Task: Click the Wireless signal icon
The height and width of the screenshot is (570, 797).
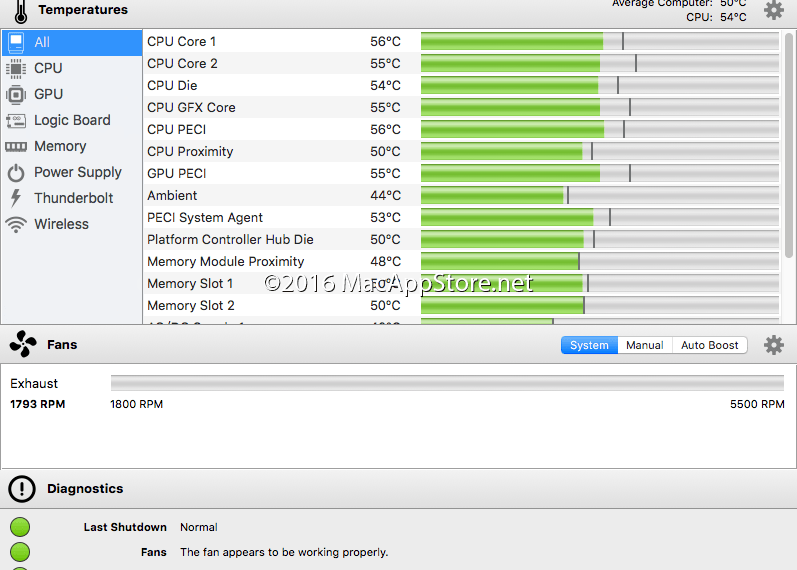Action: pyautogui.click(x=16, y=224)
